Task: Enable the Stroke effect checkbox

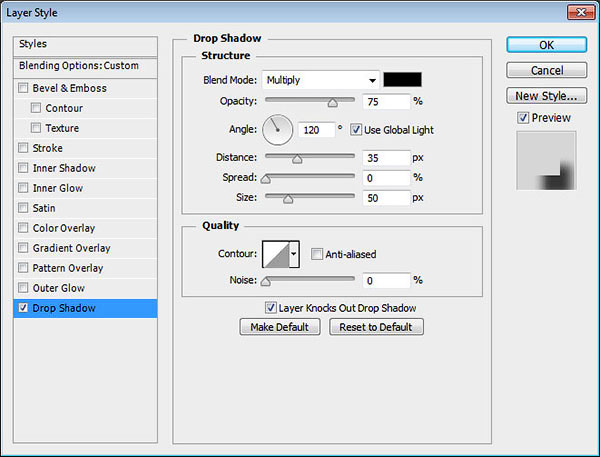Action: click(23, 148)
